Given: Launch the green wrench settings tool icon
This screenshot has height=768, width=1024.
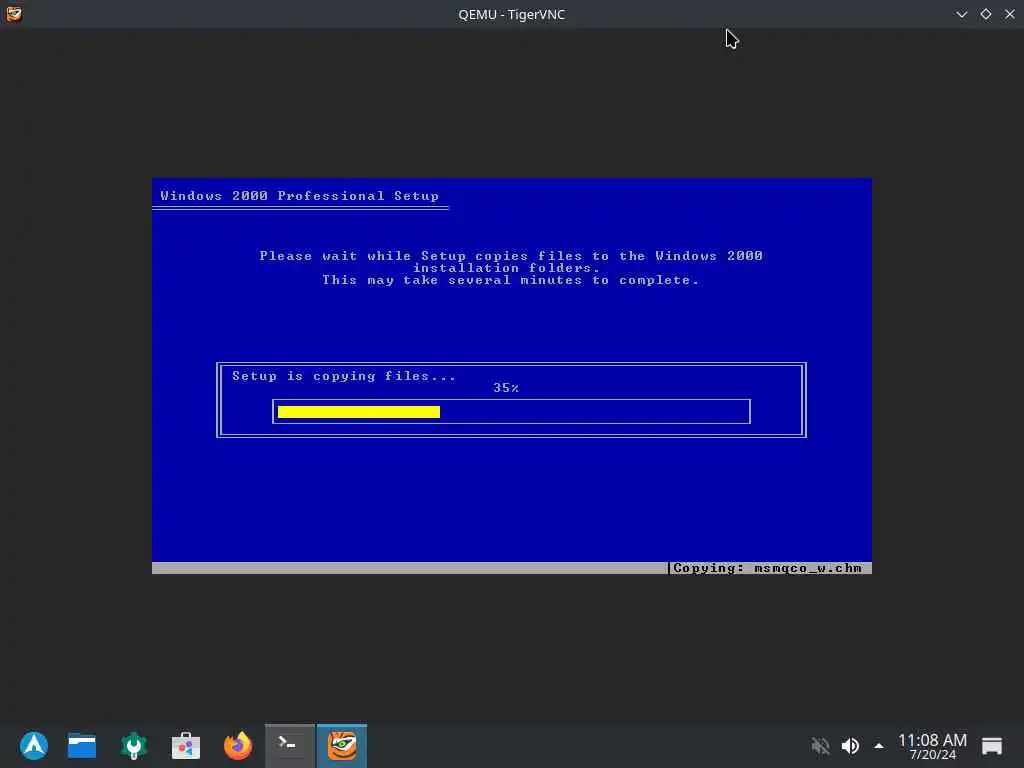Looking at the screenshot, I should (134, 745).
